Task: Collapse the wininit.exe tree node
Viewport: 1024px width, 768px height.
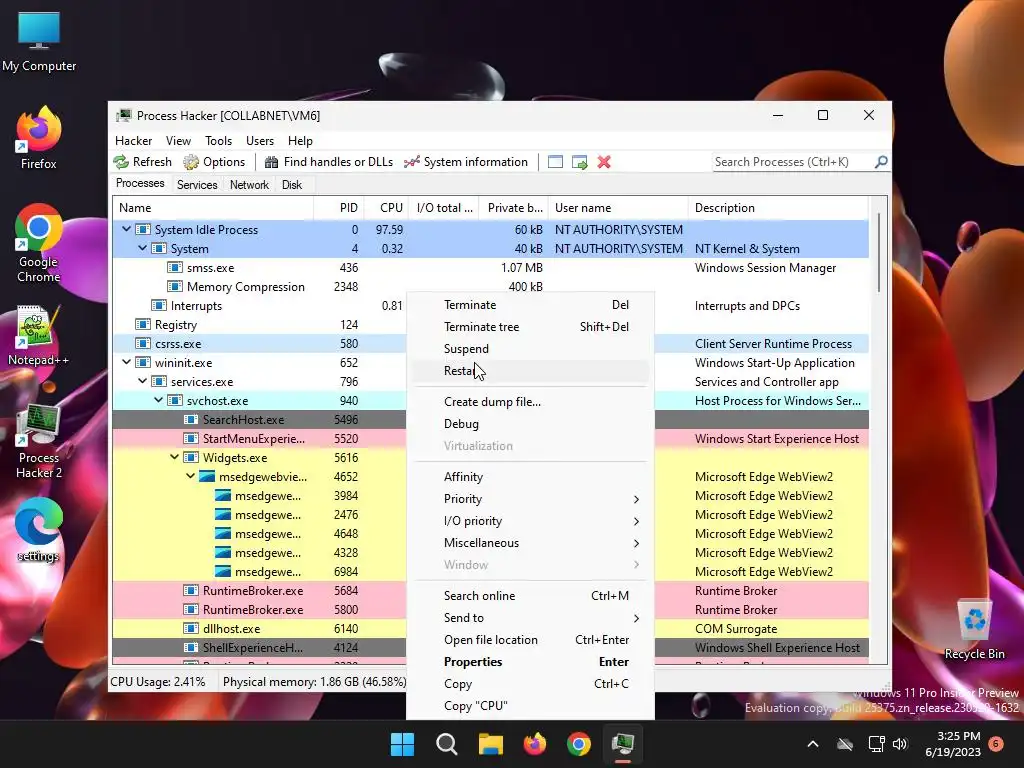Action: point(126,362)
